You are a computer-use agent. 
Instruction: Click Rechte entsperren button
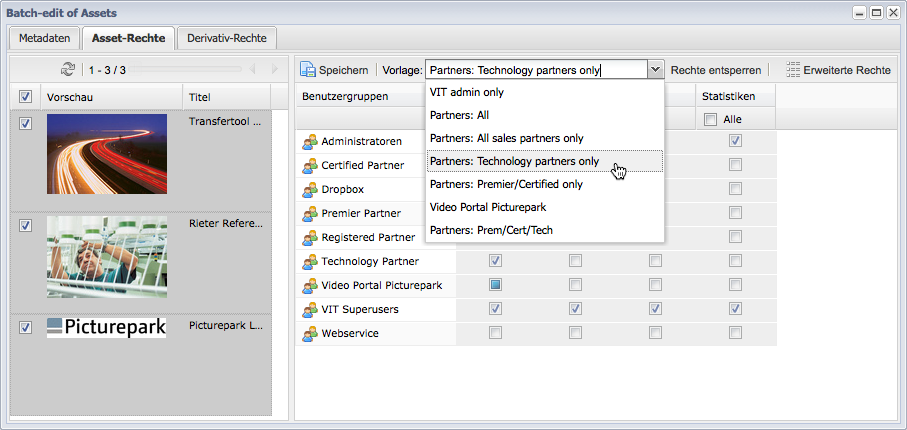[x=716, y=70]
